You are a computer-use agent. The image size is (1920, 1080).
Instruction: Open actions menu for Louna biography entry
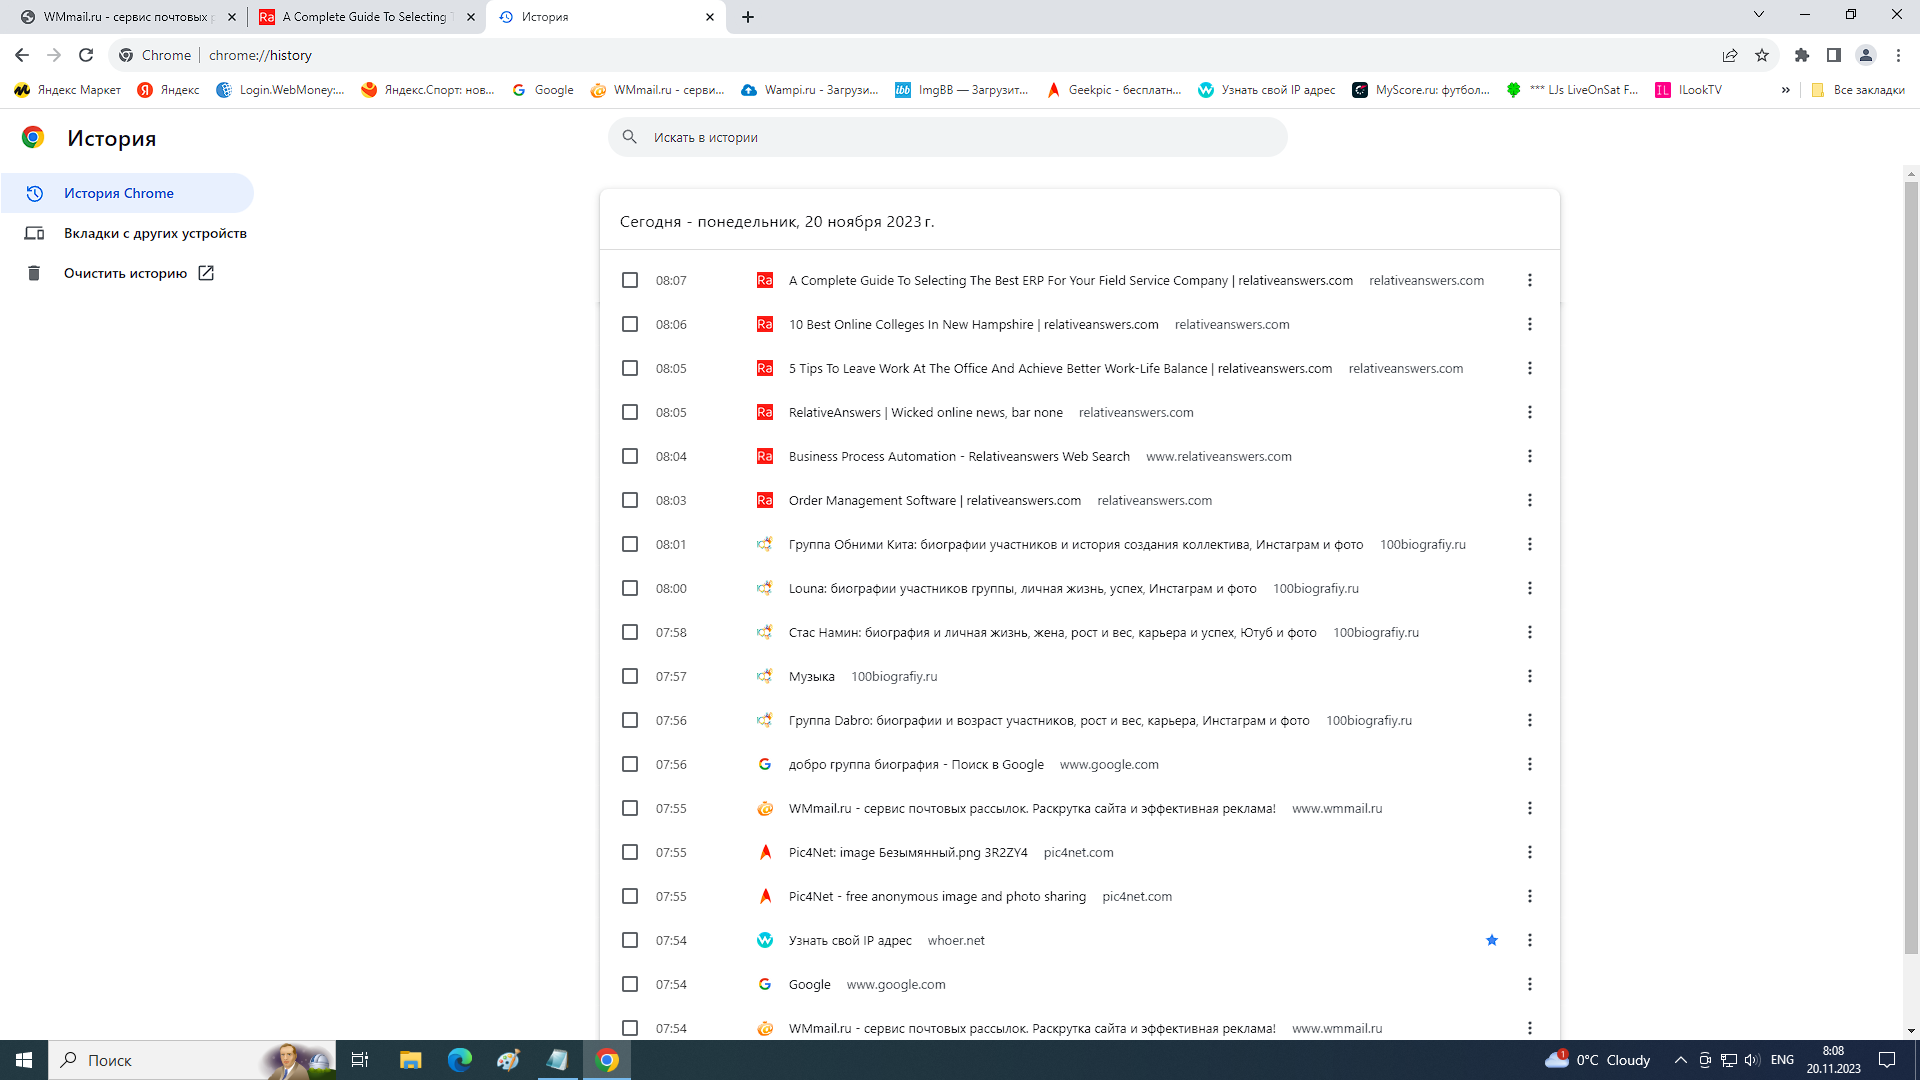(x=1529, y=588)
